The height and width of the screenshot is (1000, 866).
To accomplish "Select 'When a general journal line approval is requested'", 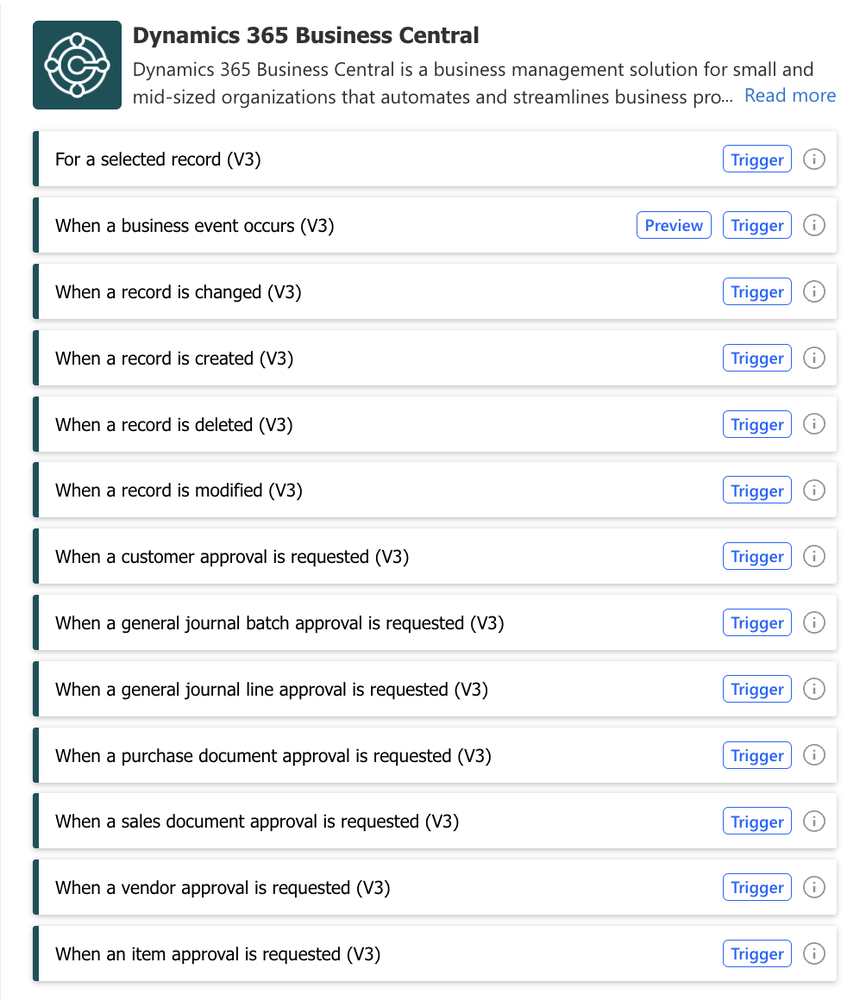I will click(x=435, y=689).
